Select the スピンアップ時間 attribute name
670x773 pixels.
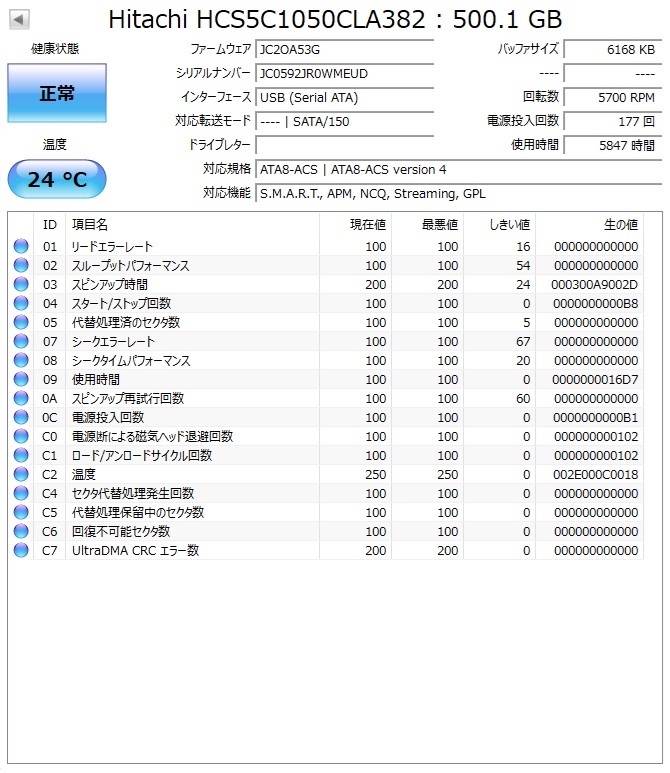coord(109,284)
